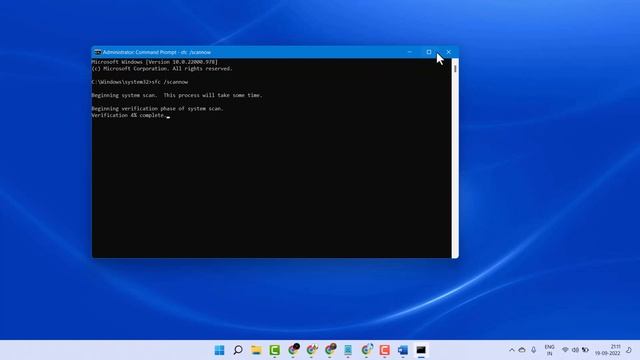Click the microphone tray icon
Screen dimensions: 640x360
[x=533, y=350]
